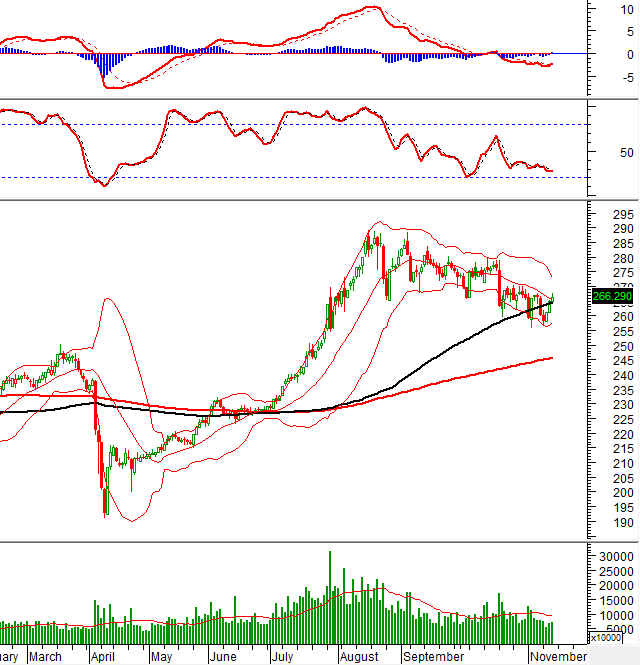The height and width of the screenshot is (665, 640).
Task: Select the August label on time axis
Action: click(x=358, y=657)
